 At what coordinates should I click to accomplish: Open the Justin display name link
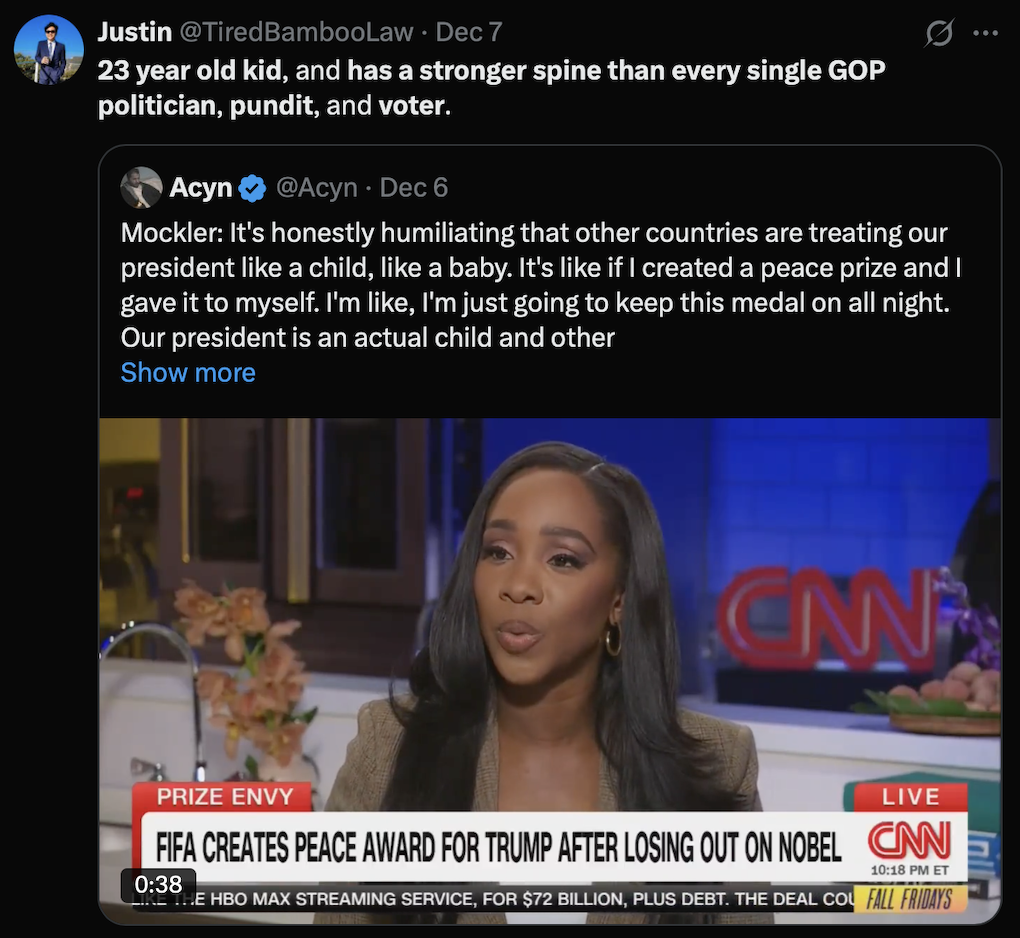pyautogui.click(x=135, y=32)
